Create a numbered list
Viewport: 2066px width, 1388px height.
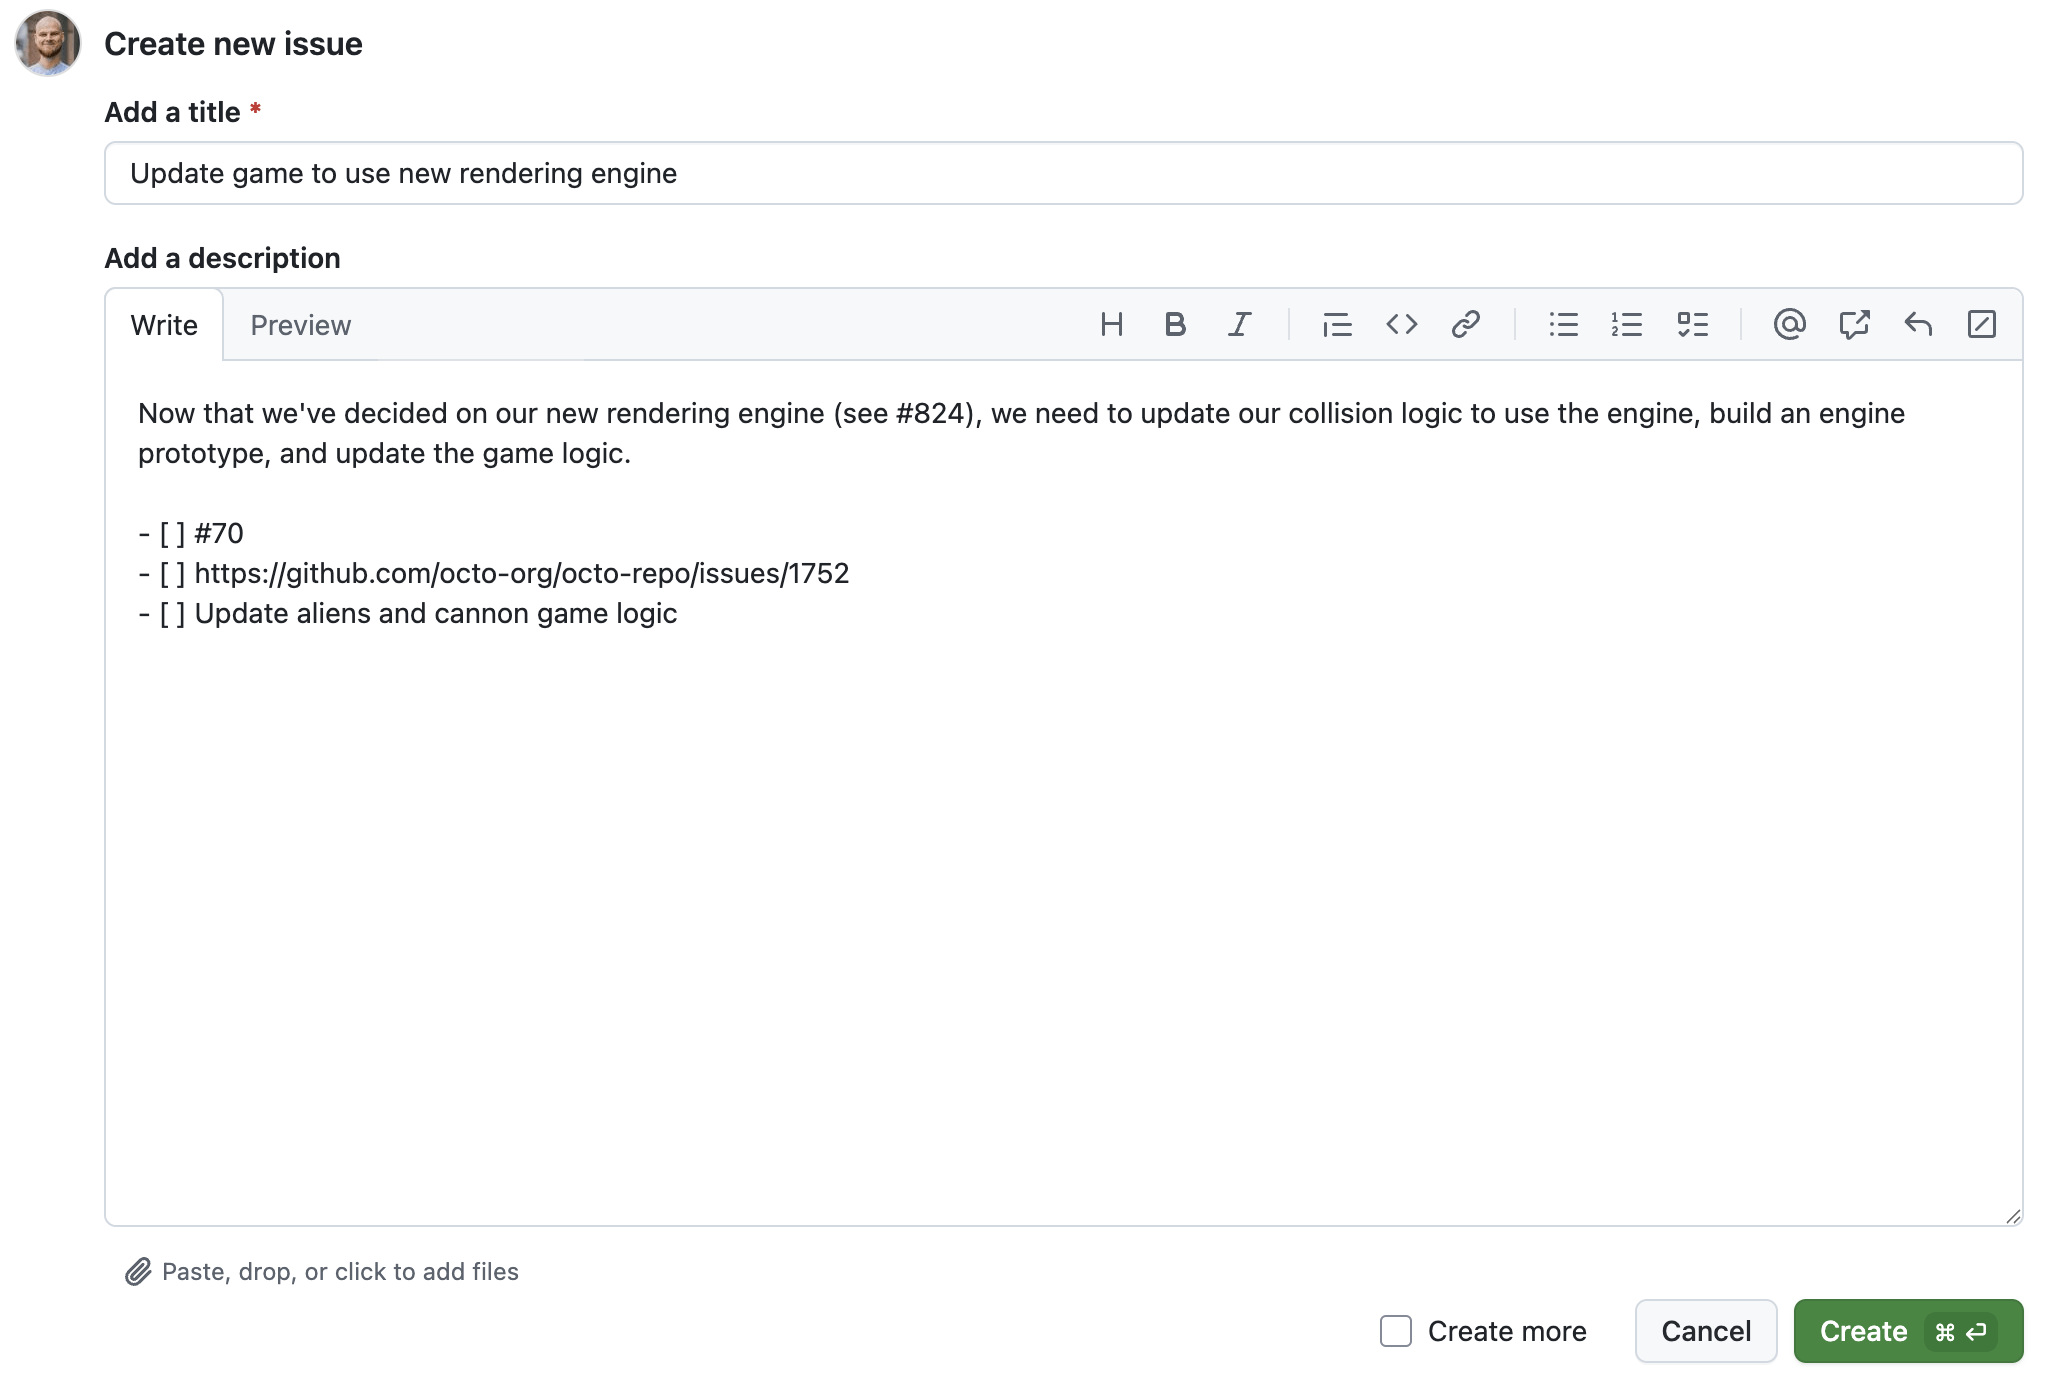[x=1627, y=324]
